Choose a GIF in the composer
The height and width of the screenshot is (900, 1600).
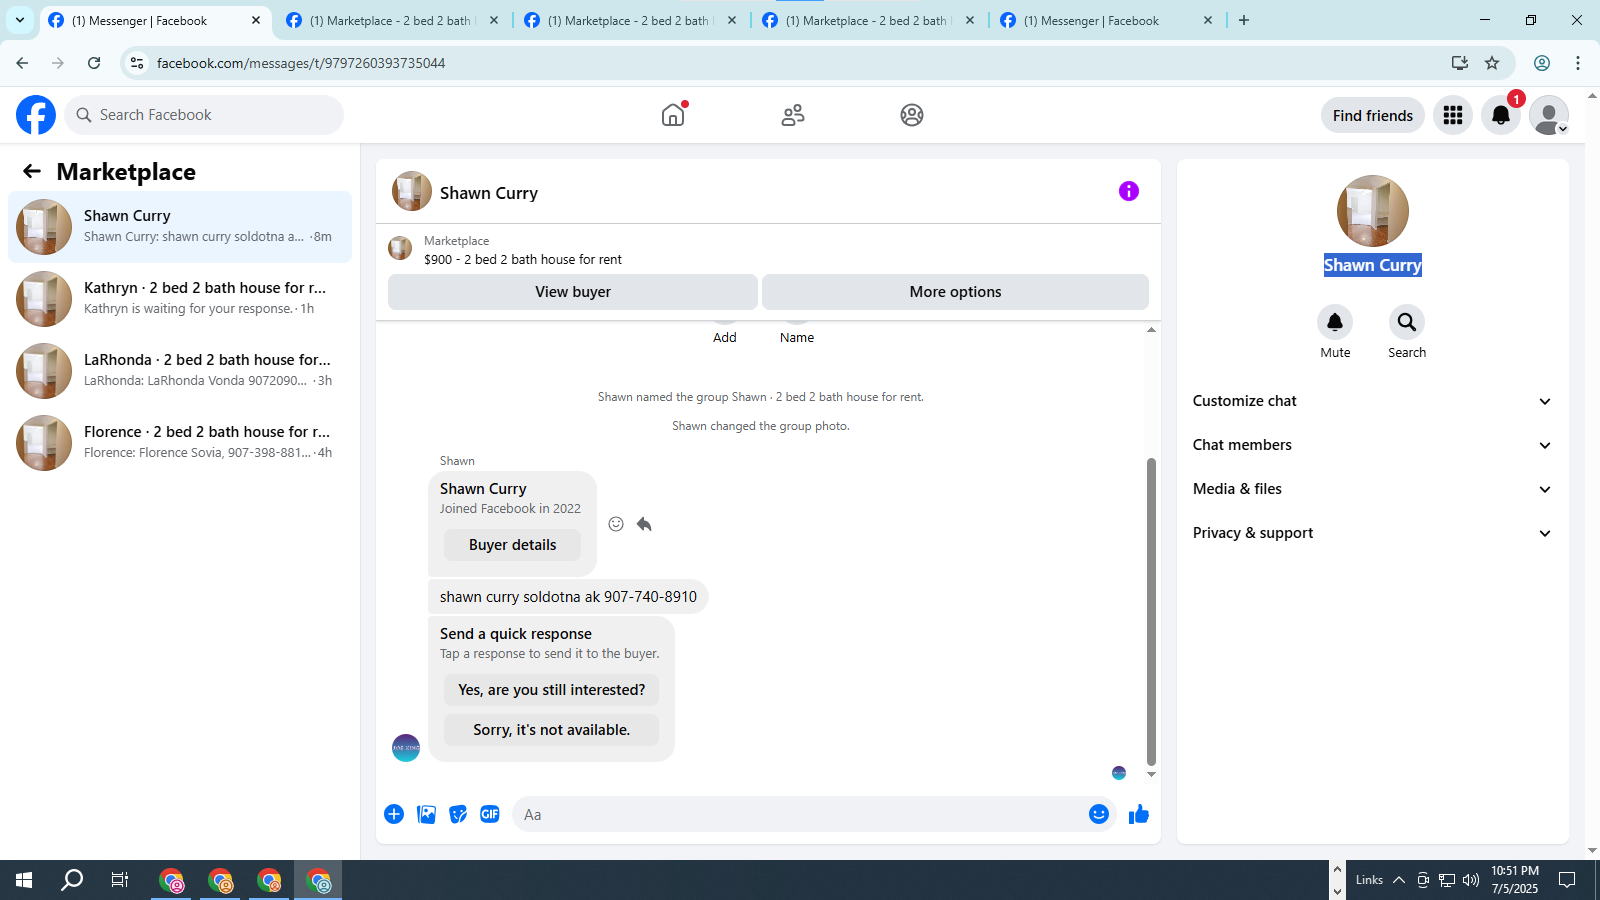click(x=490, y=814)
